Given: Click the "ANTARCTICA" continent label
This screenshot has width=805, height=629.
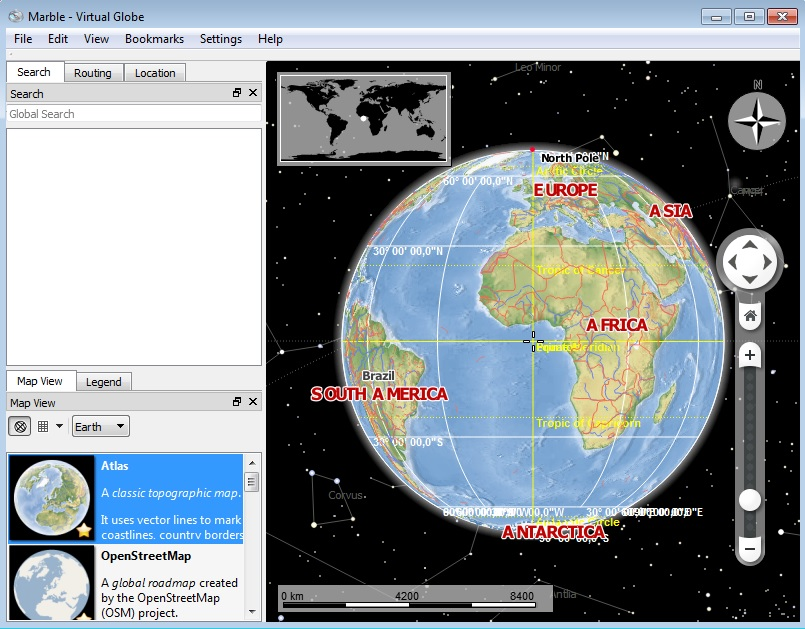Looking at the screenshot, I should tap(553, 532).
